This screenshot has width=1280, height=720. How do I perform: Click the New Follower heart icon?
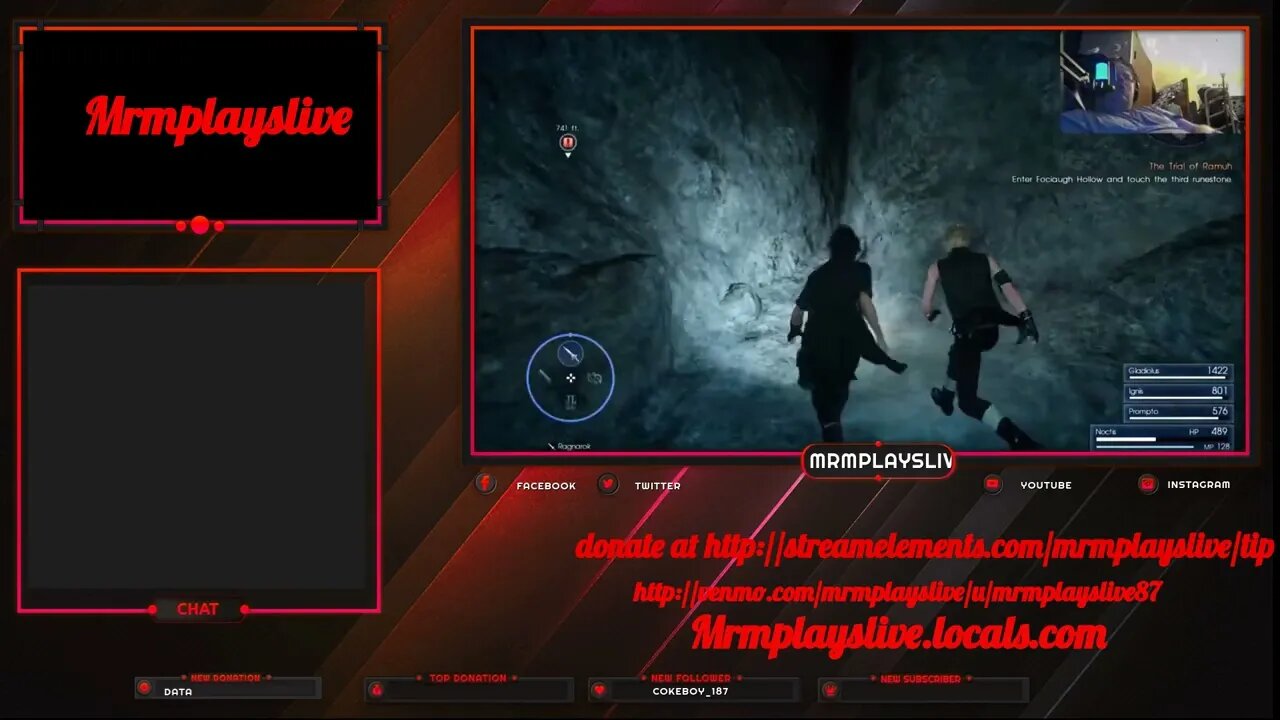(x=600, y=690)
